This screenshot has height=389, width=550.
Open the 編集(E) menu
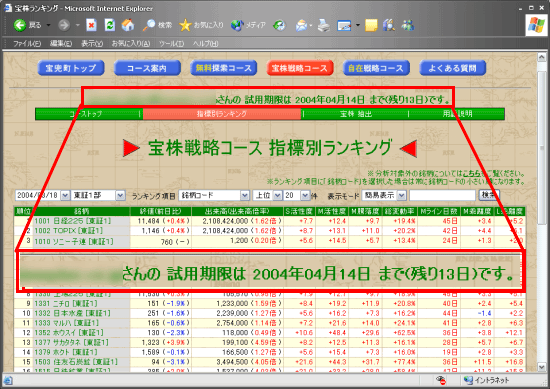(61, 44)
